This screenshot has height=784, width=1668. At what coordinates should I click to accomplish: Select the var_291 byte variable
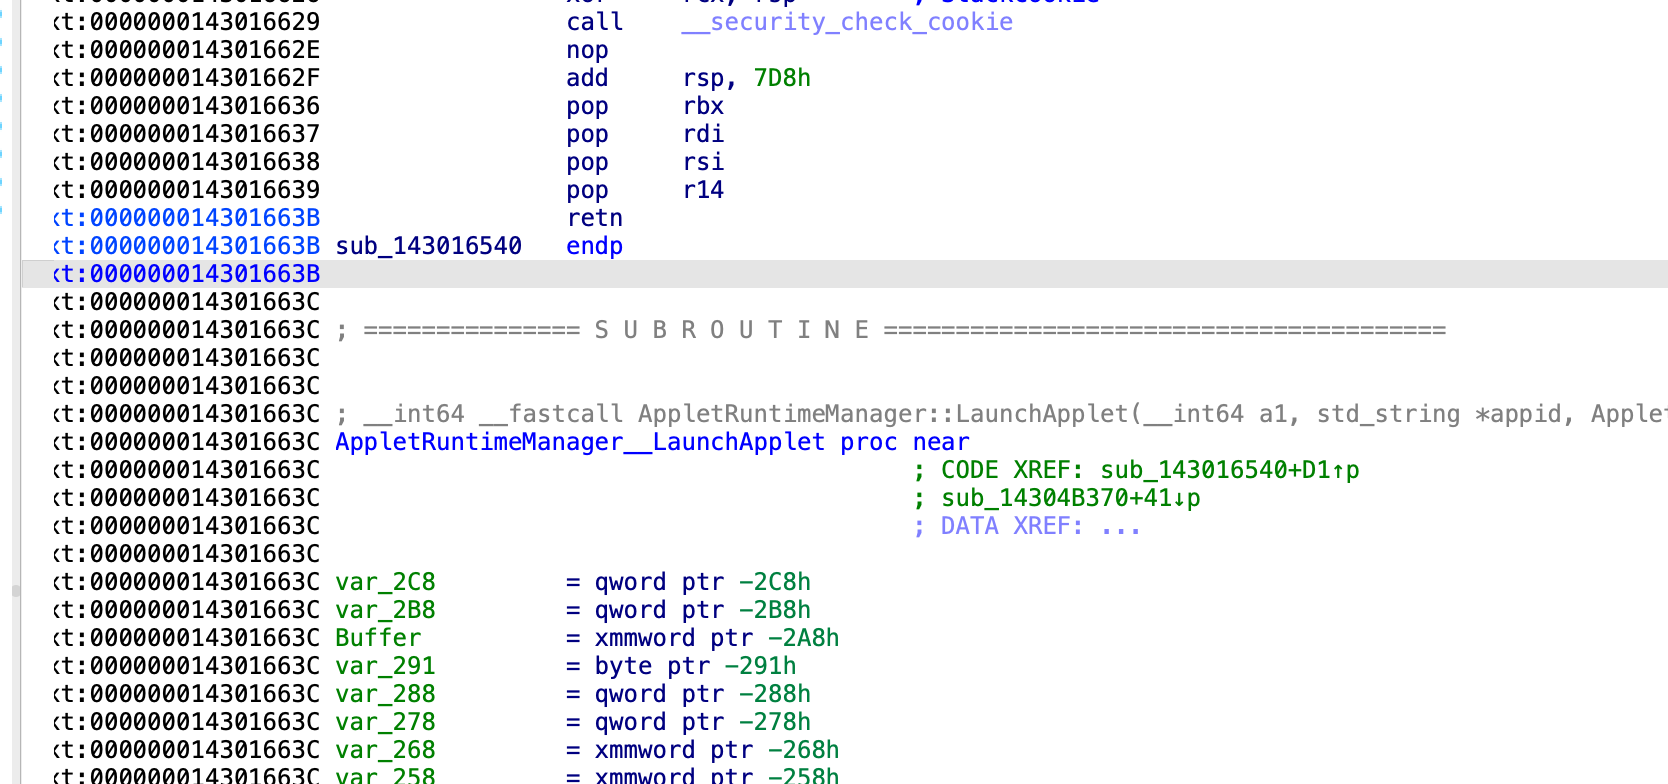pyautogui.click(x=385, y=666)
